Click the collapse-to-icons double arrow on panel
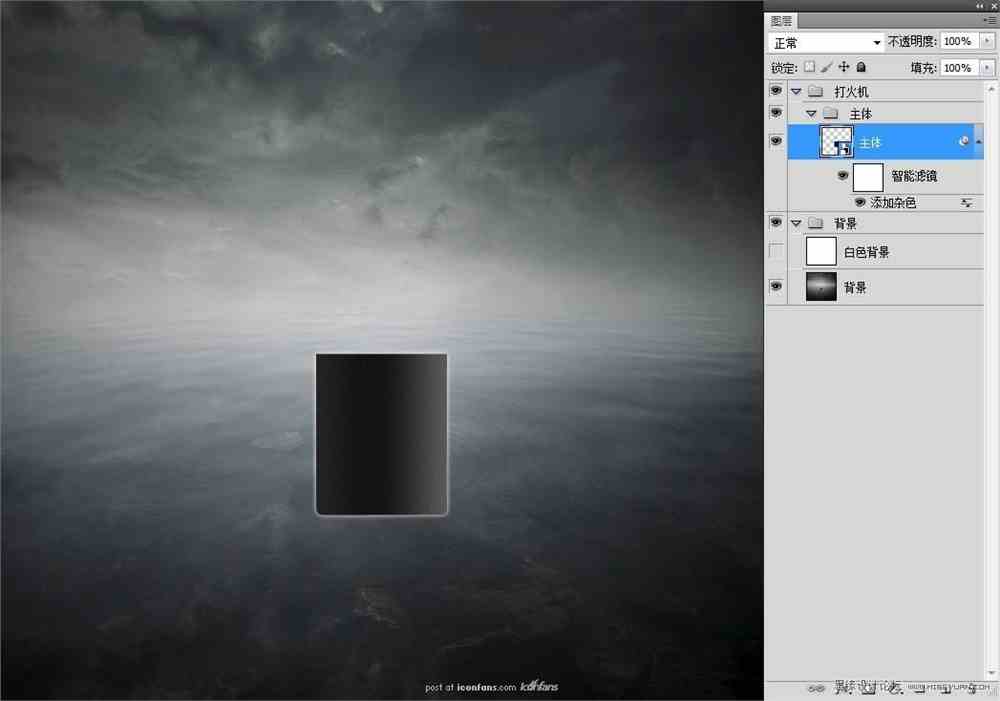The image size is (1000, 701). tap(979, 5)
